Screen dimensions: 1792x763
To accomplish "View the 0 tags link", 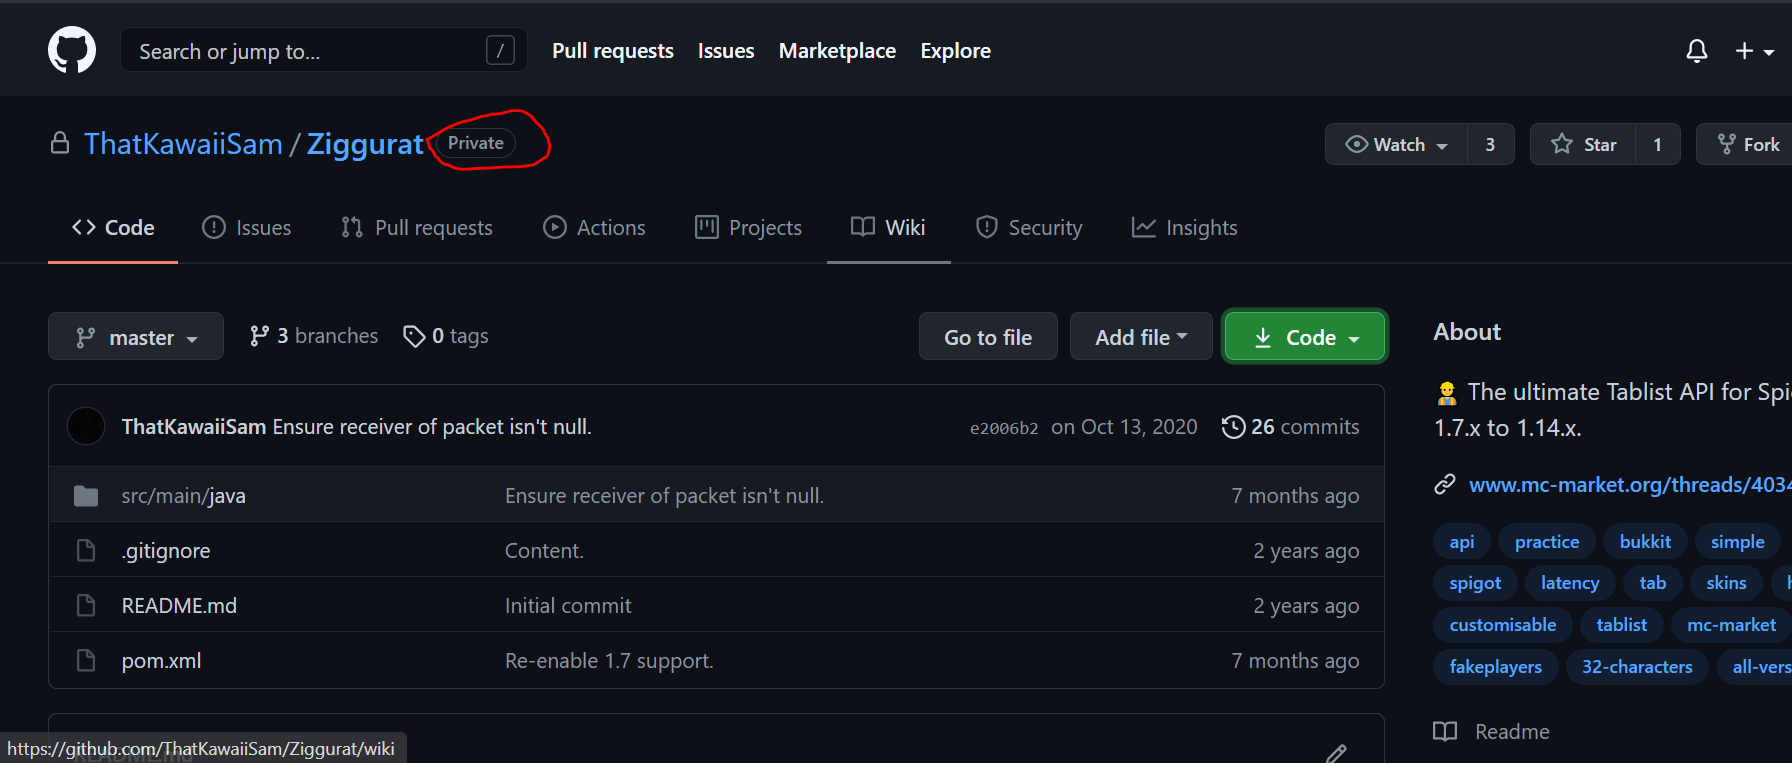I will click(446, 336).
